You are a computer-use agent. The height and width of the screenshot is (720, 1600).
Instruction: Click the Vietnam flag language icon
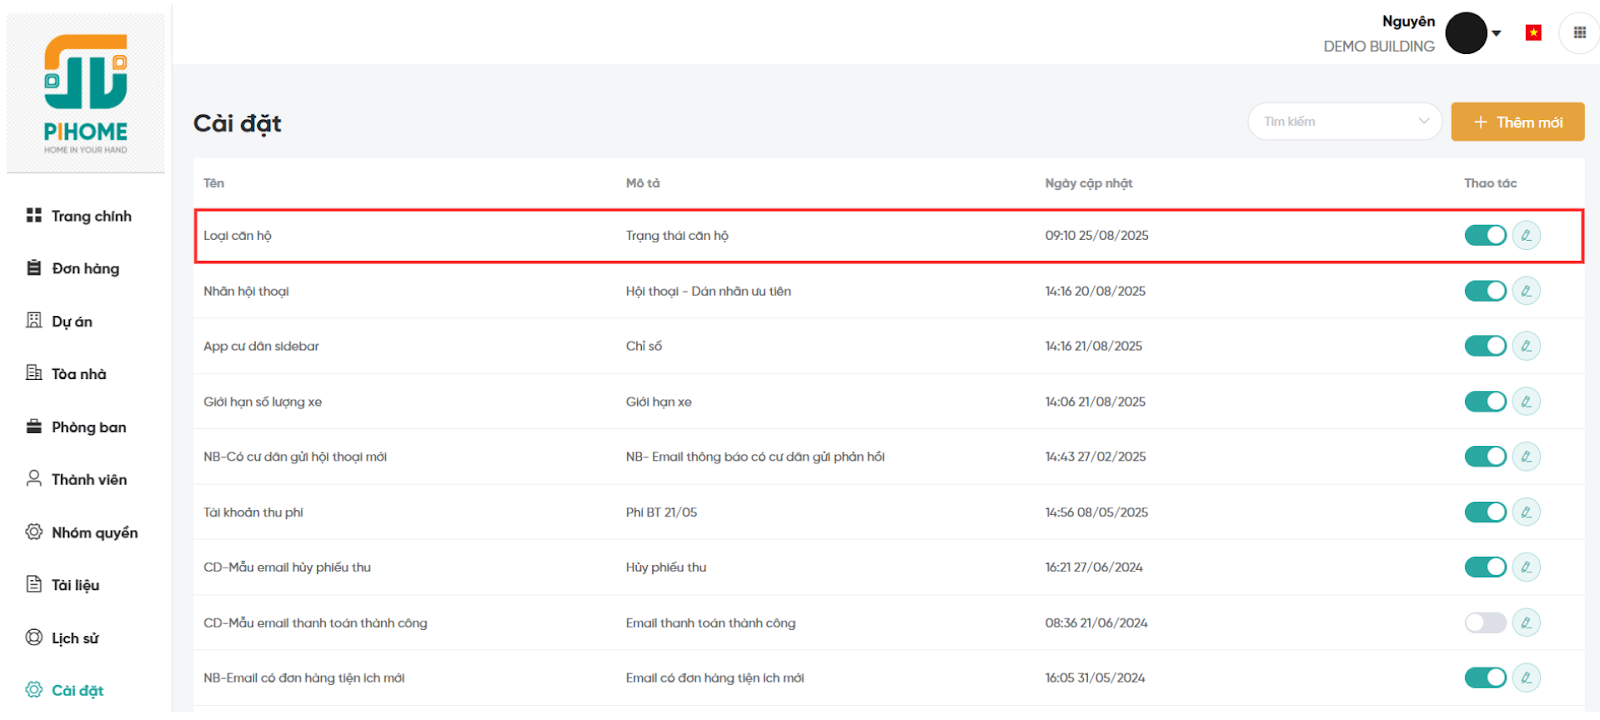pos(1533,33)
